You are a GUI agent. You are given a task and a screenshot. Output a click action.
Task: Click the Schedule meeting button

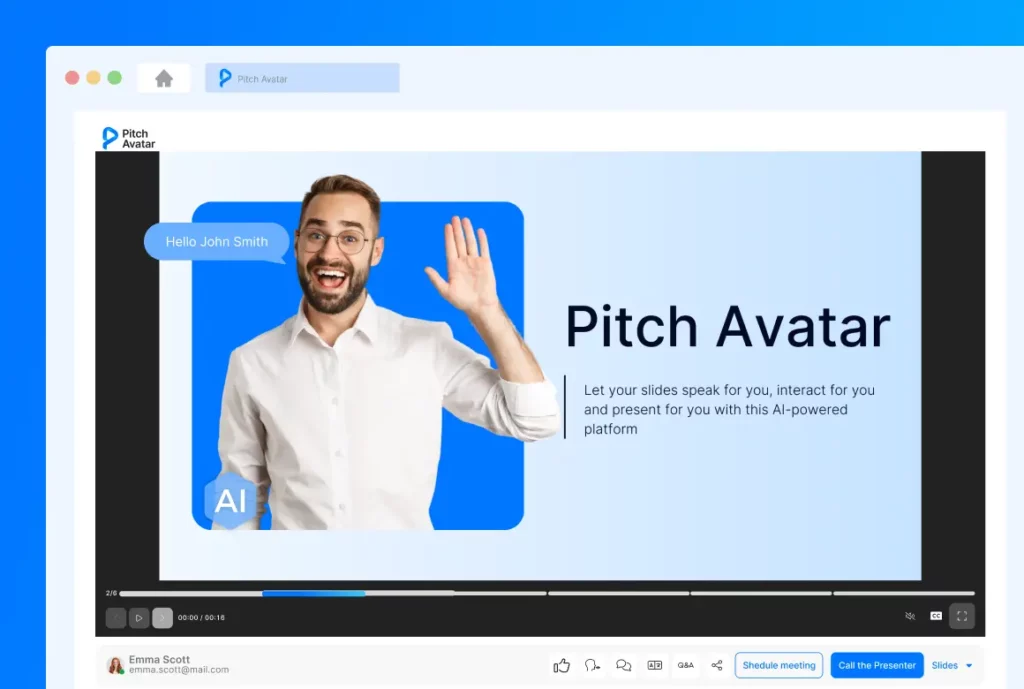pyautogui.click(x=778, y=665)
